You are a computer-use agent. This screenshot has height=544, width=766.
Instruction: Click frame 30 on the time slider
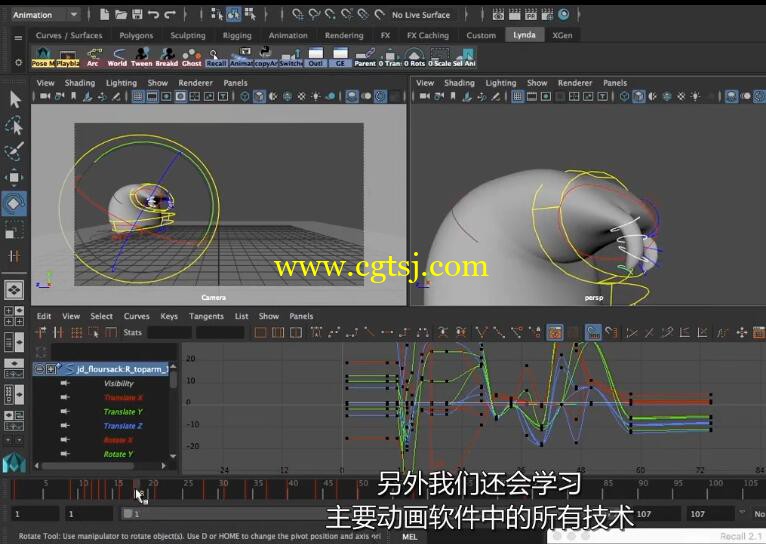223,489
